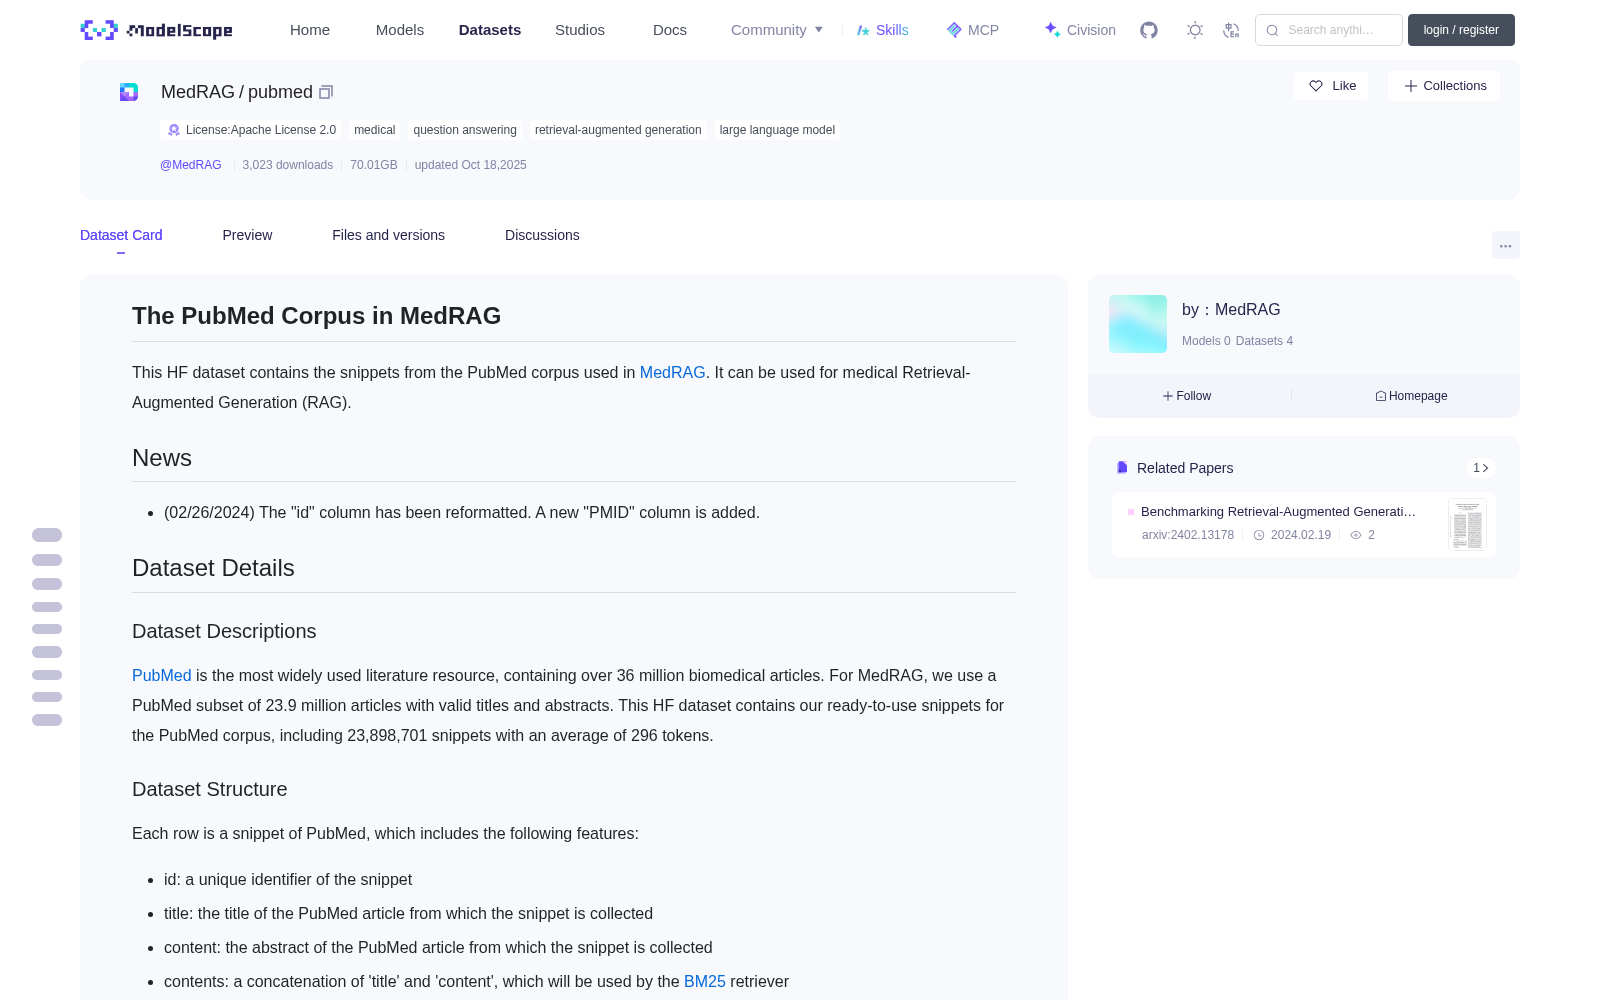
Task: Open the three-dot more options button
Action: click(x=1505, y=245)
